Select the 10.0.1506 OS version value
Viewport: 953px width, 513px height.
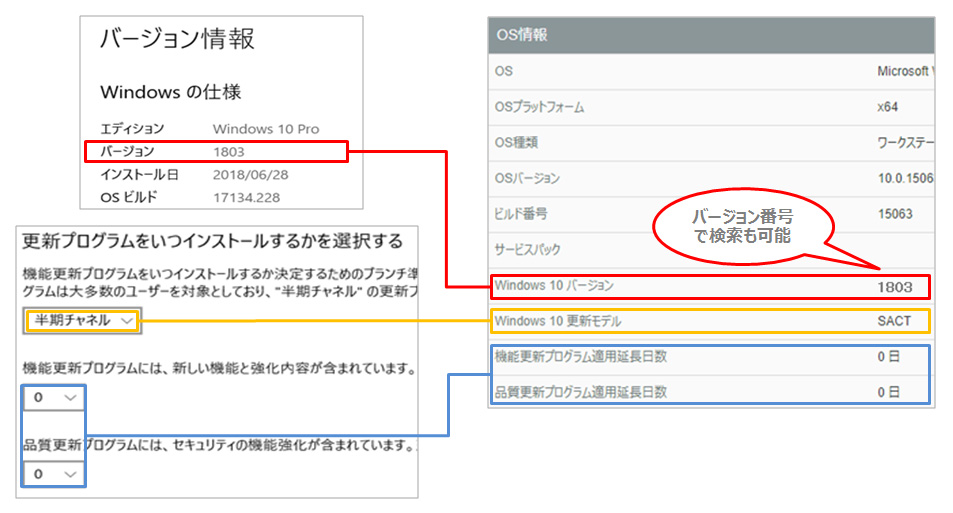click(905, 178)
